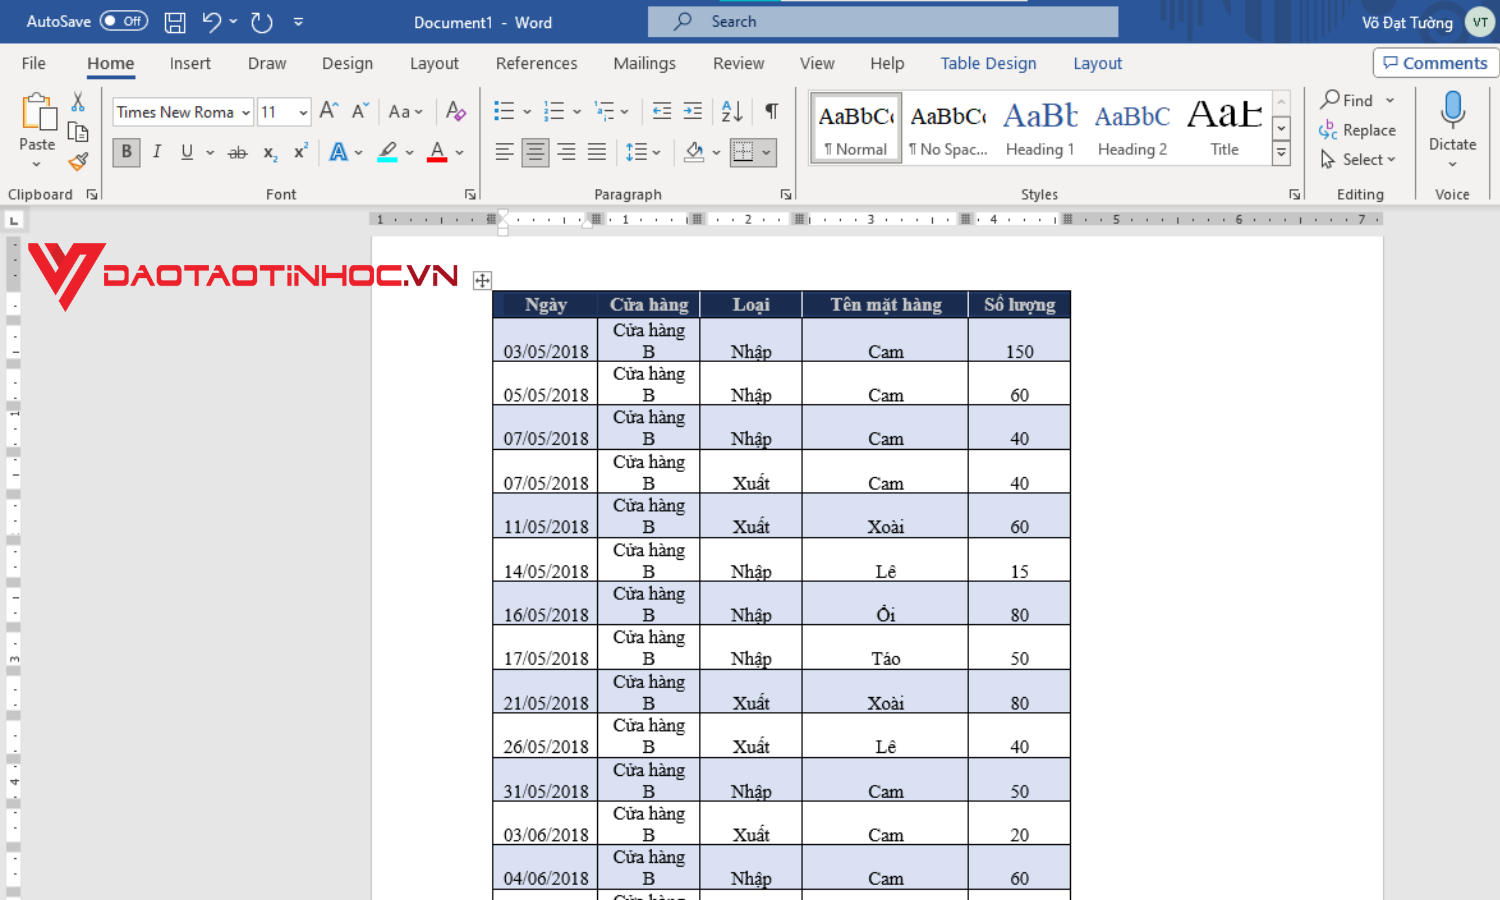Screen dimensions: 1500x900
Task: Click Replace in the Editing group
Action: [x=1367, y=129]
